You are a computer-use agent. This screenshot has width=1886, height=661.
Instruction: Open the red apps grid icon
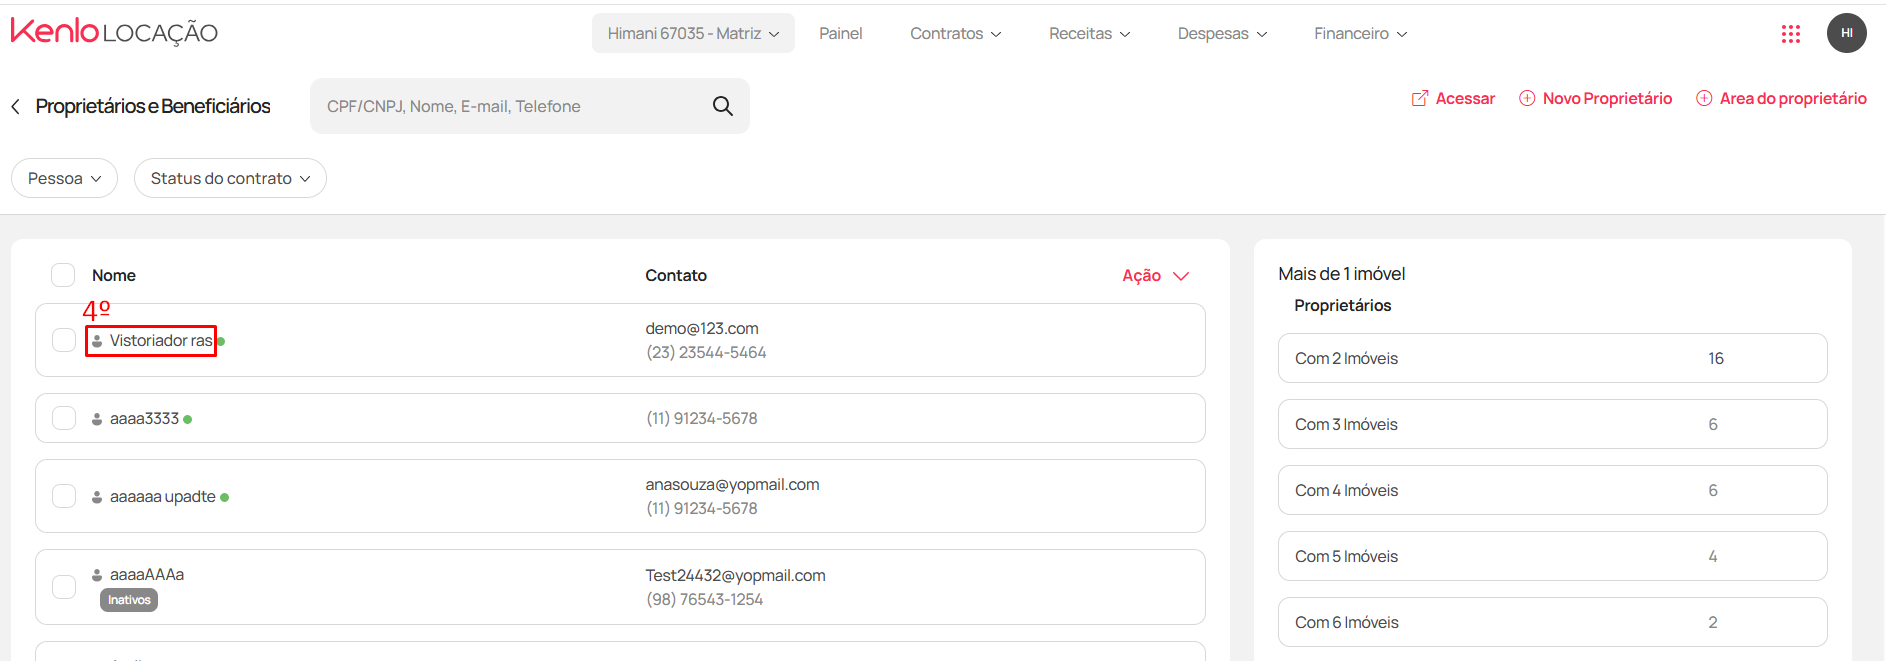click(1790, 34)
